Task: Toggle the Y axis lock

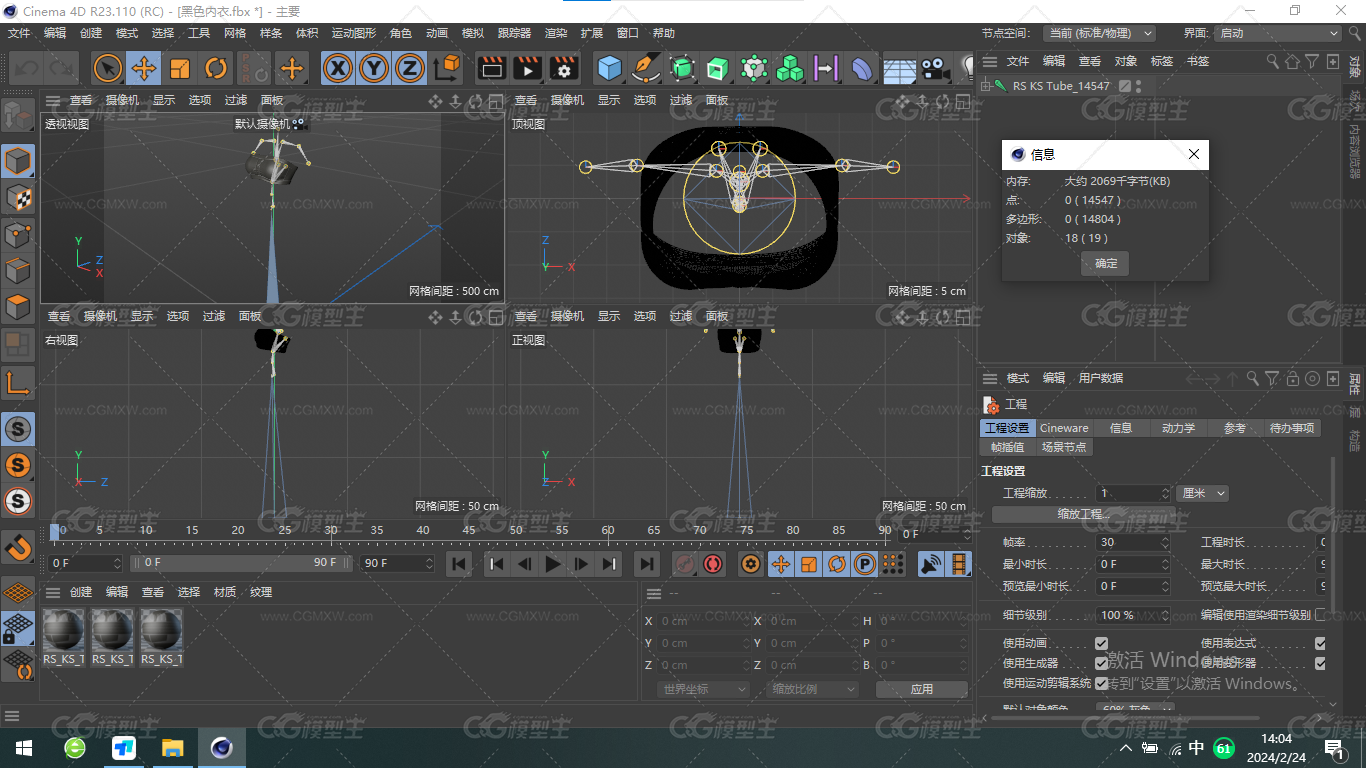Action: tap(374, 68)
